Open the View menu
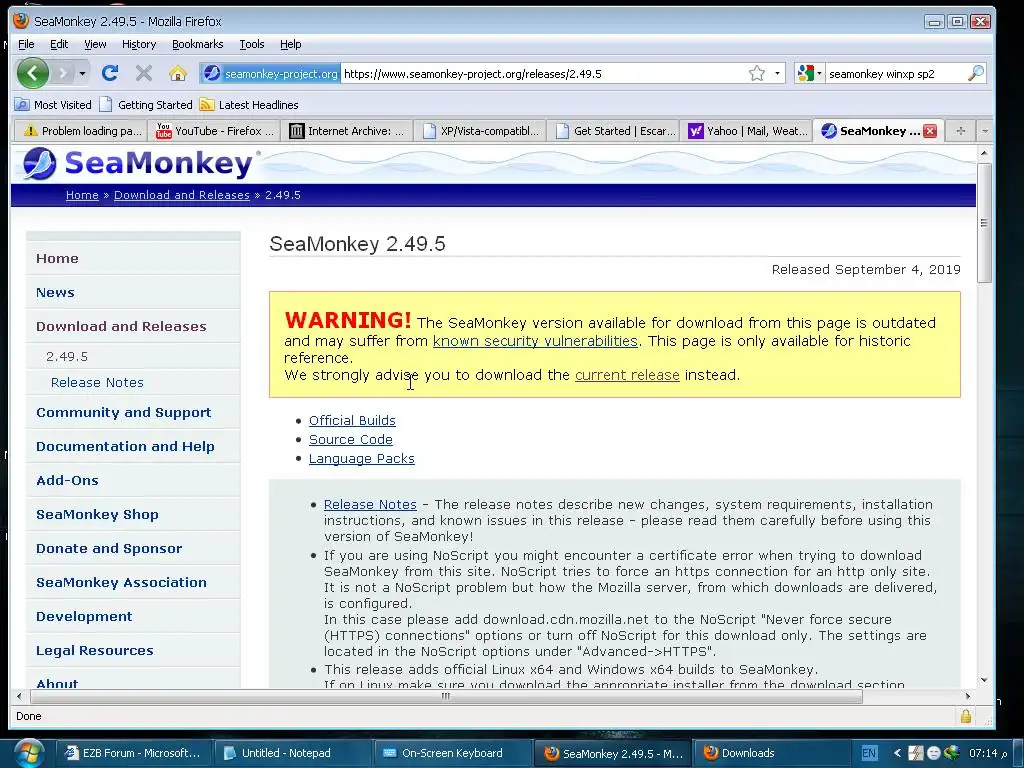 pos(95,44)
